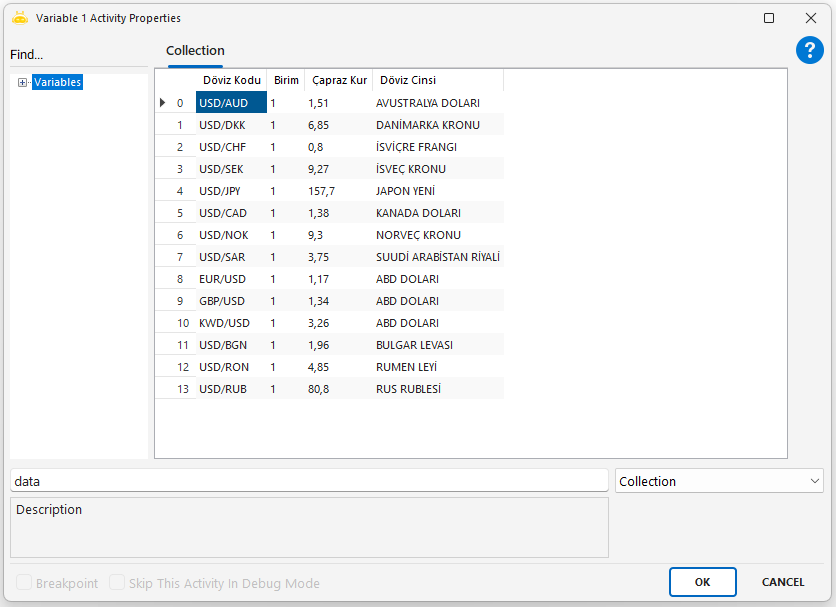Open the Collection type dropdown
Viewport: 836px width, 607px height.
719,481
